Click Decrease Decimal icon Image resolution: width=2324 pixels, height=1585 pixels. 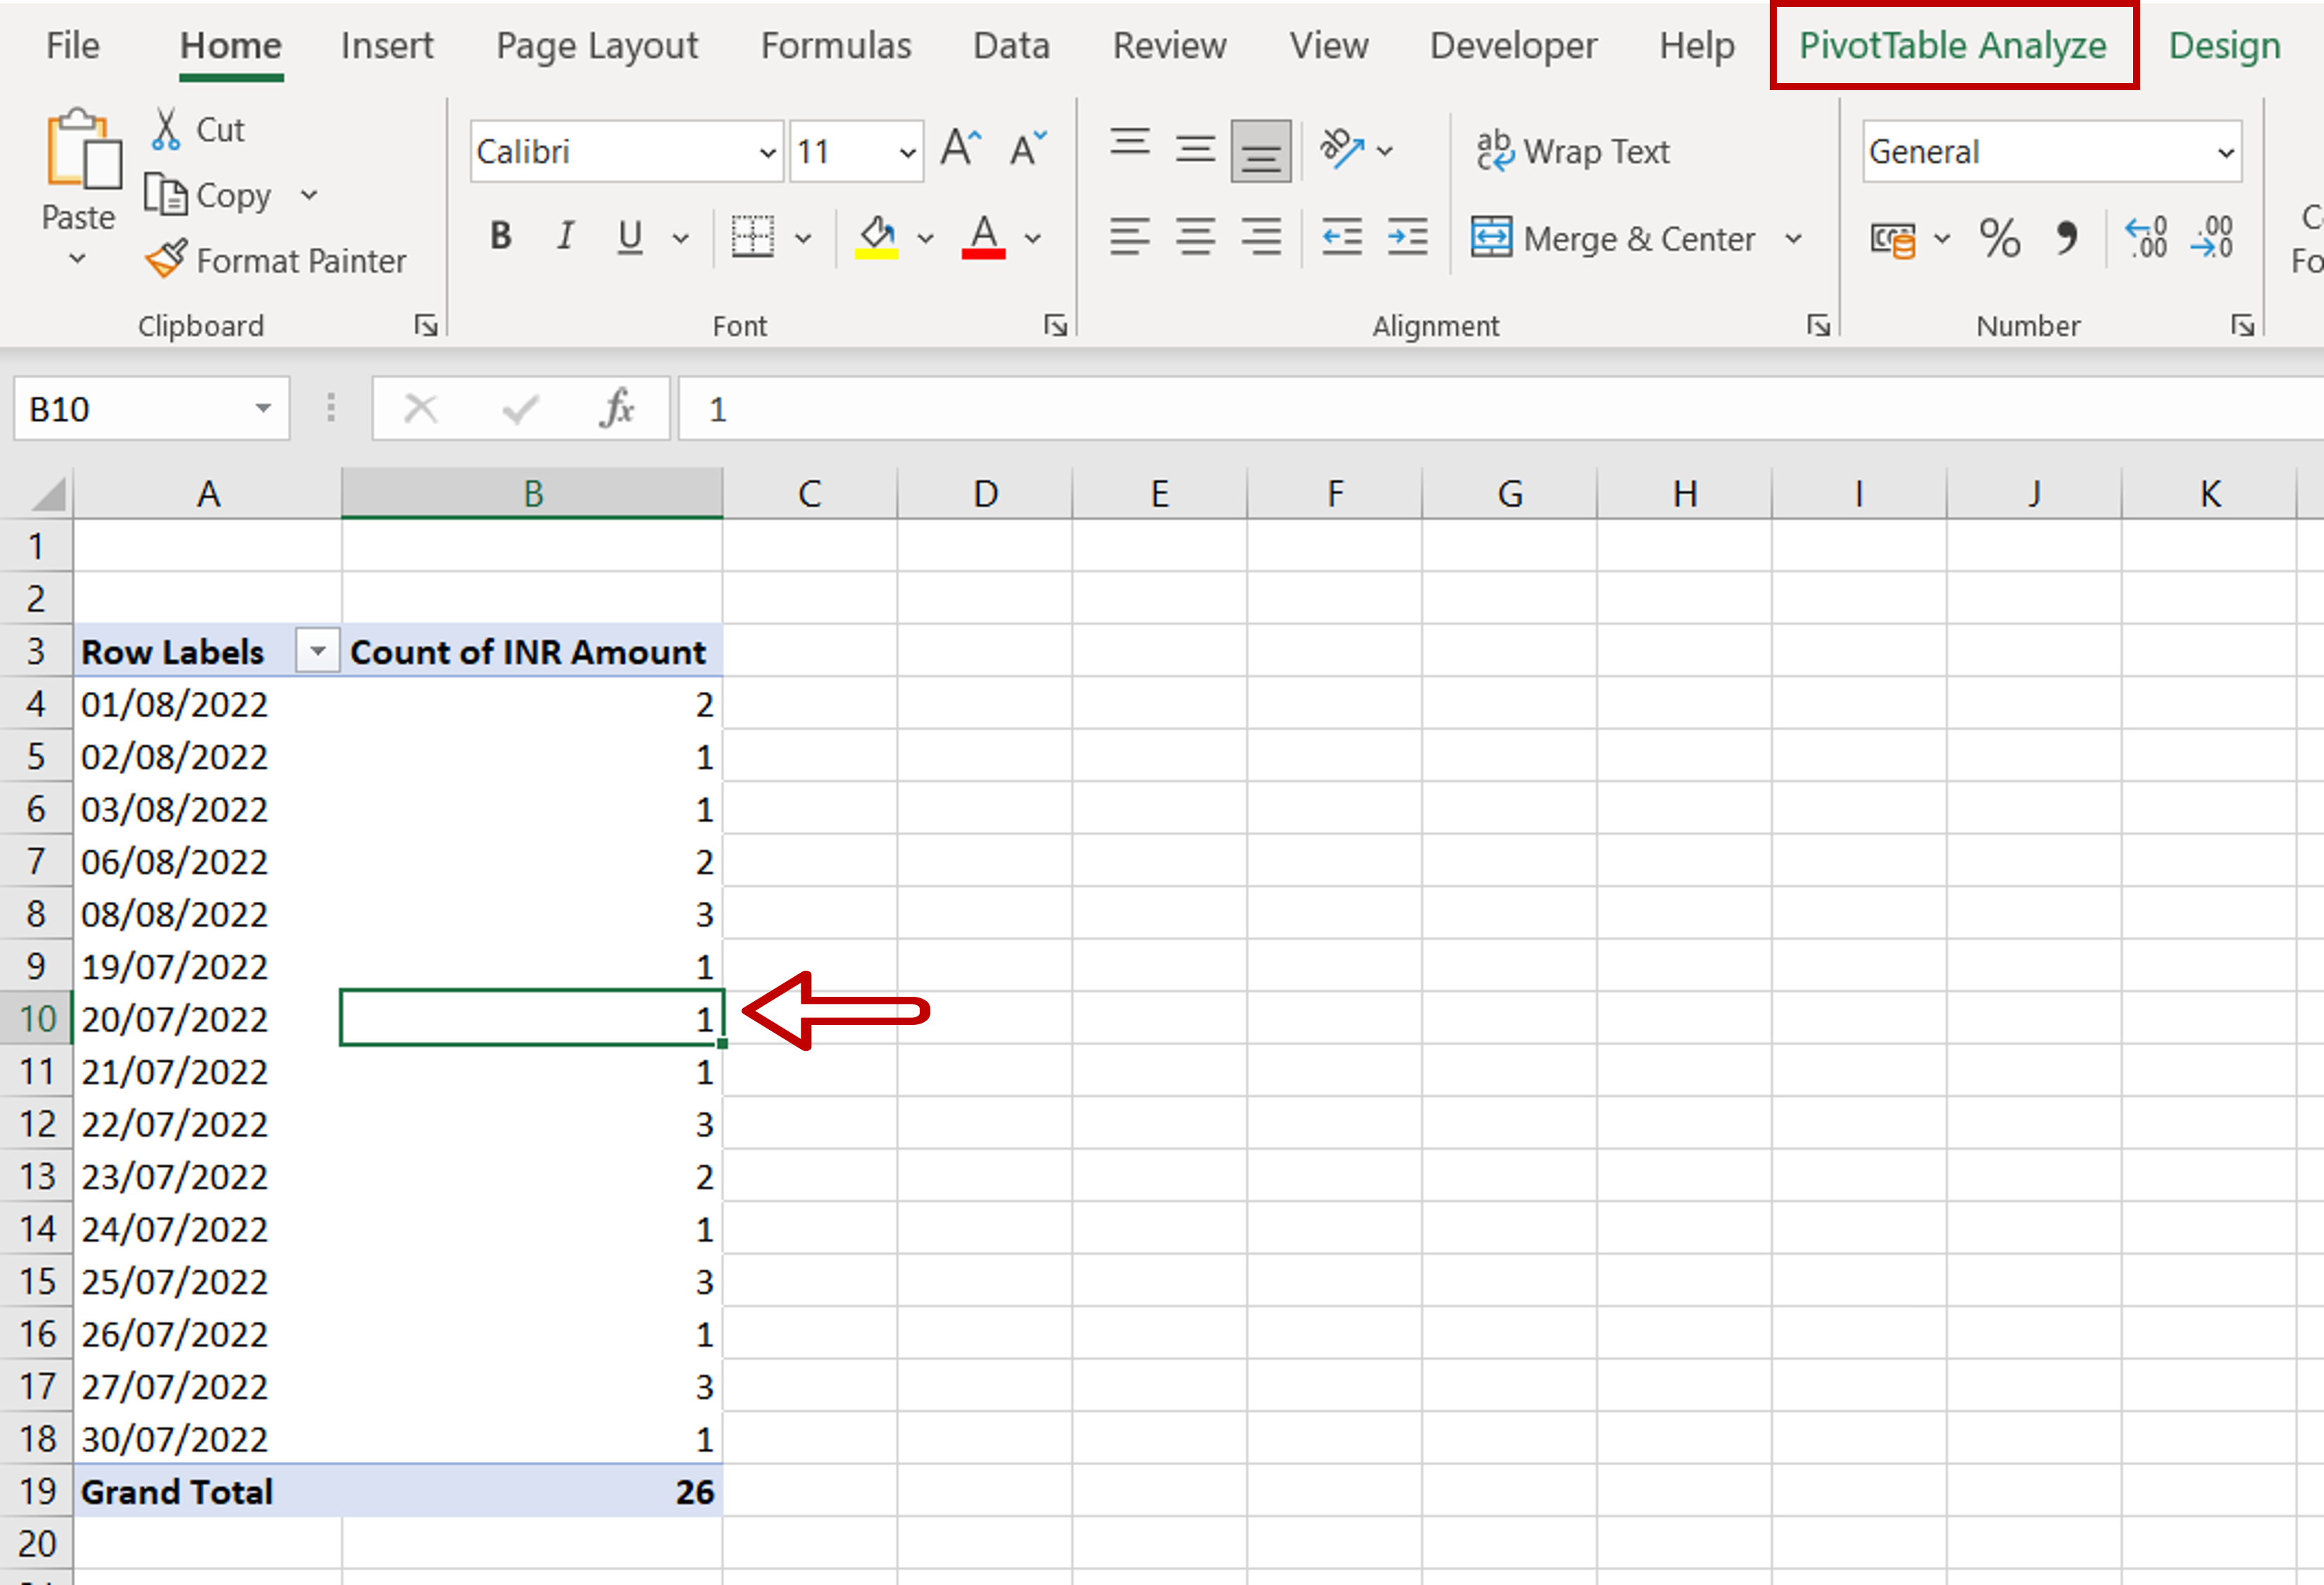pos(2213,237)
